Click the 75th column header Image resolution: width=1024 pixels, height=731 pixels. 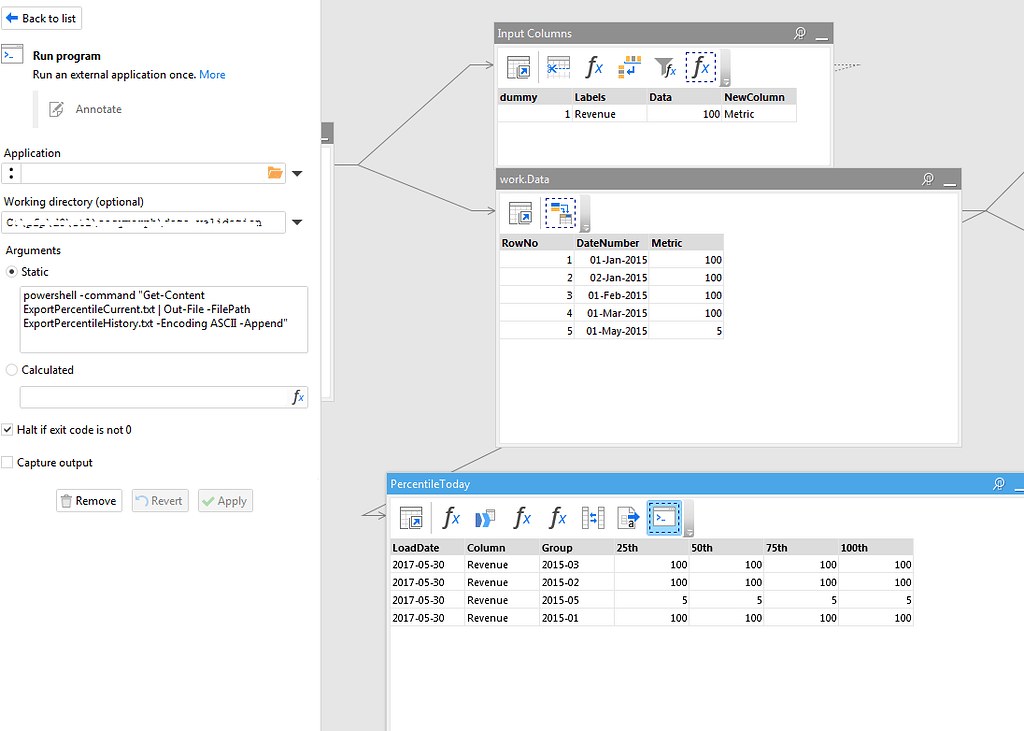pos(801,547)
